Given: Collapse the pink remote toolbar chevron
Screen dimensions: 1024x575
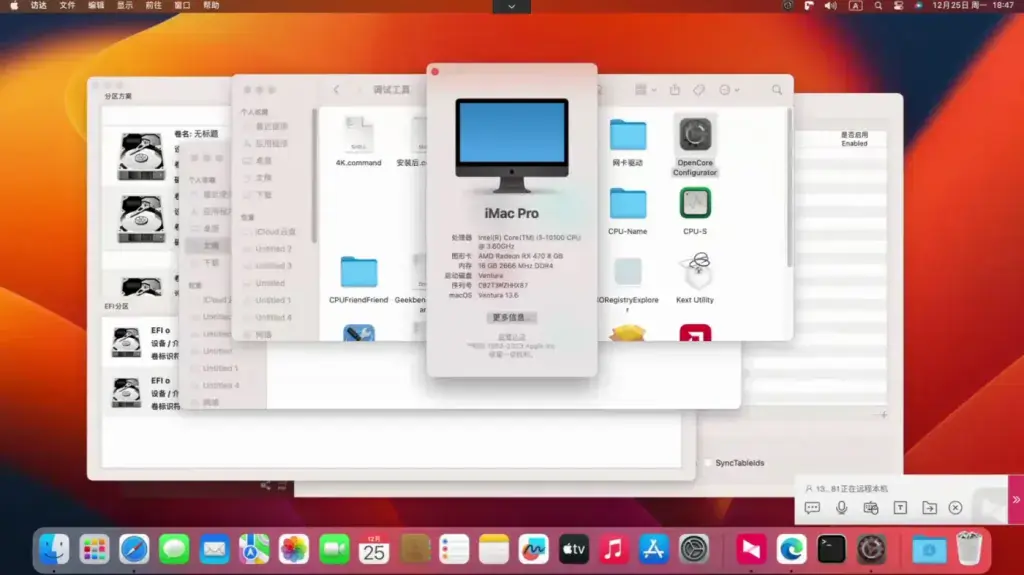Looking at the screenshot, I should coord(1016,499).
